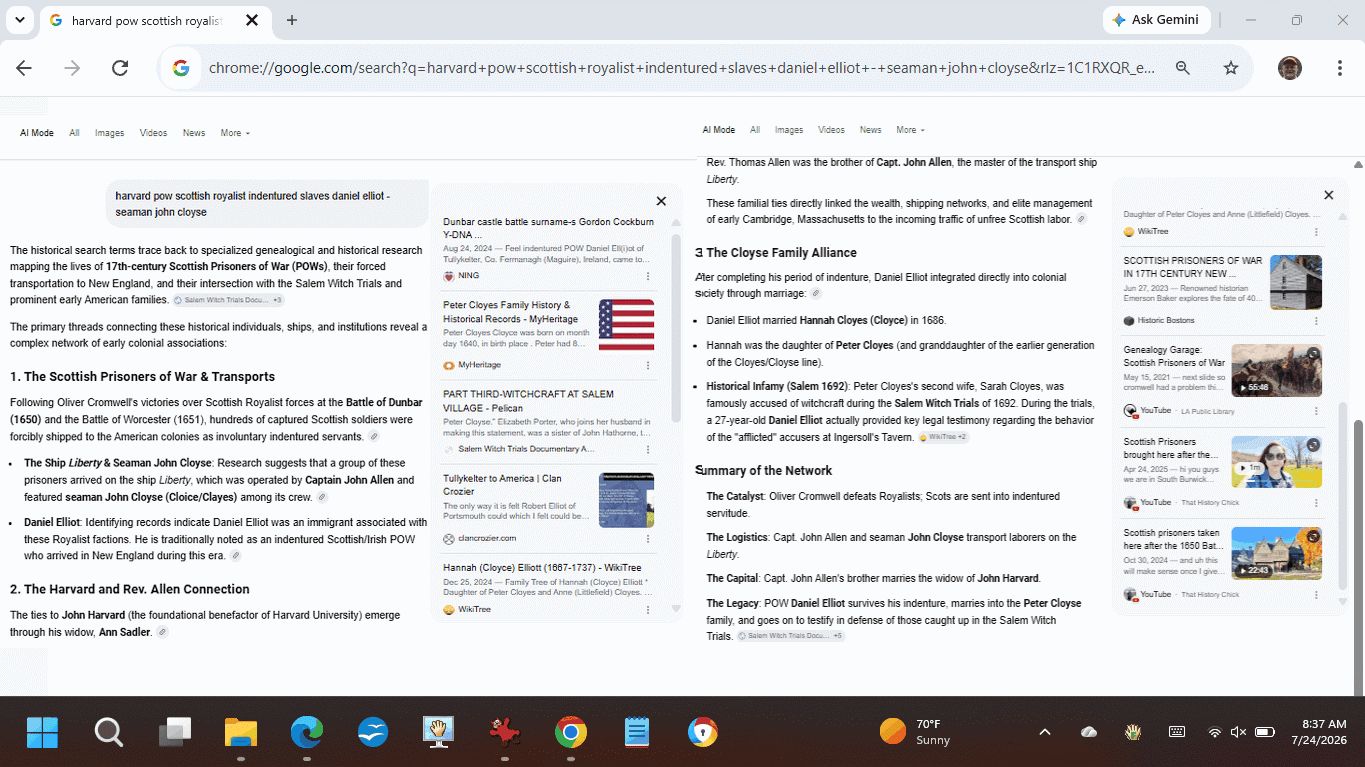Switch to All results in left pane
Screen dimensions: 1365x767
tap(74, 133)
